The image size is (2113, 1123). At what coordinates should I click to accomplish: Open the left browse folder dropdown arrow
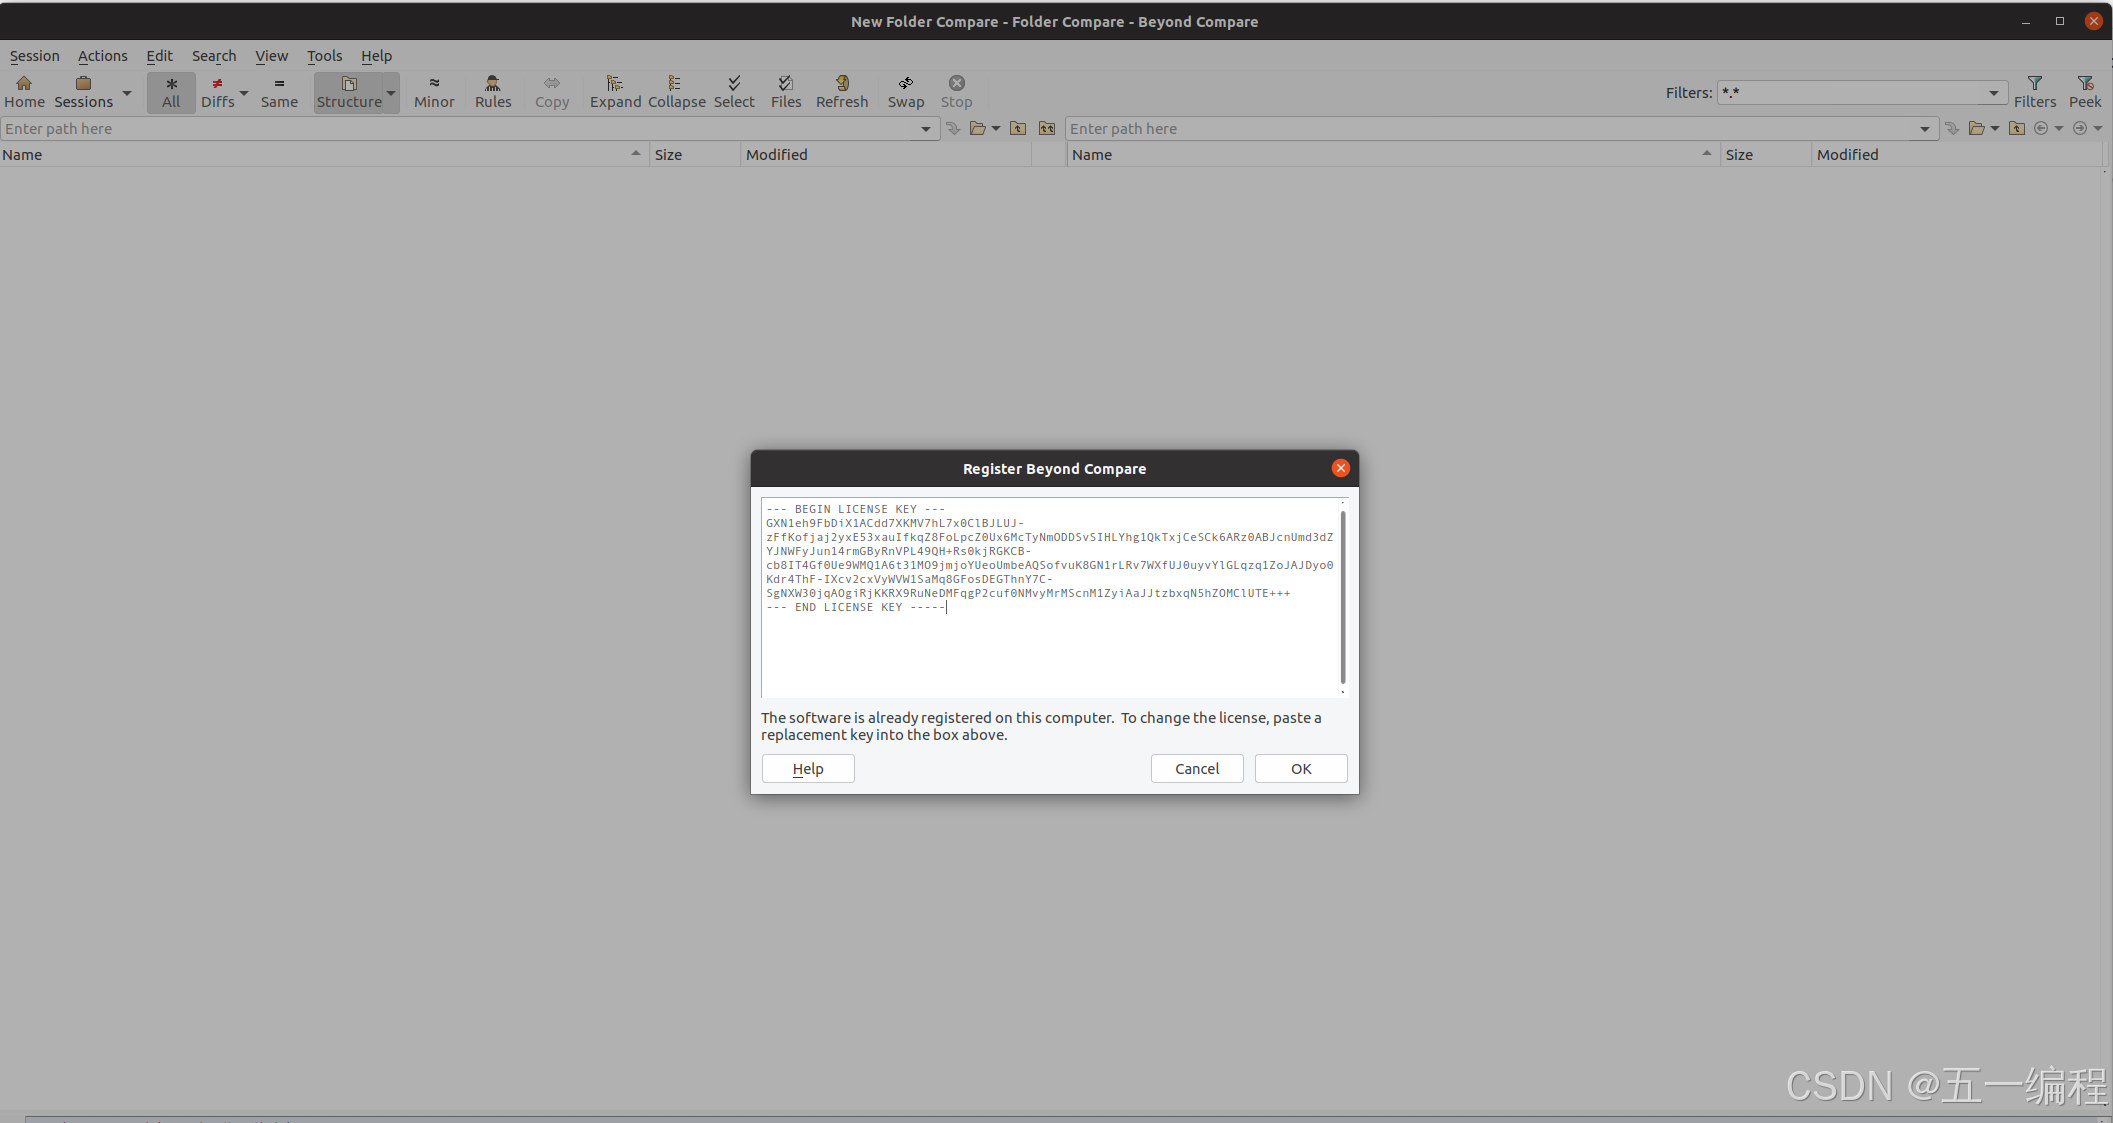coord(996,129)
